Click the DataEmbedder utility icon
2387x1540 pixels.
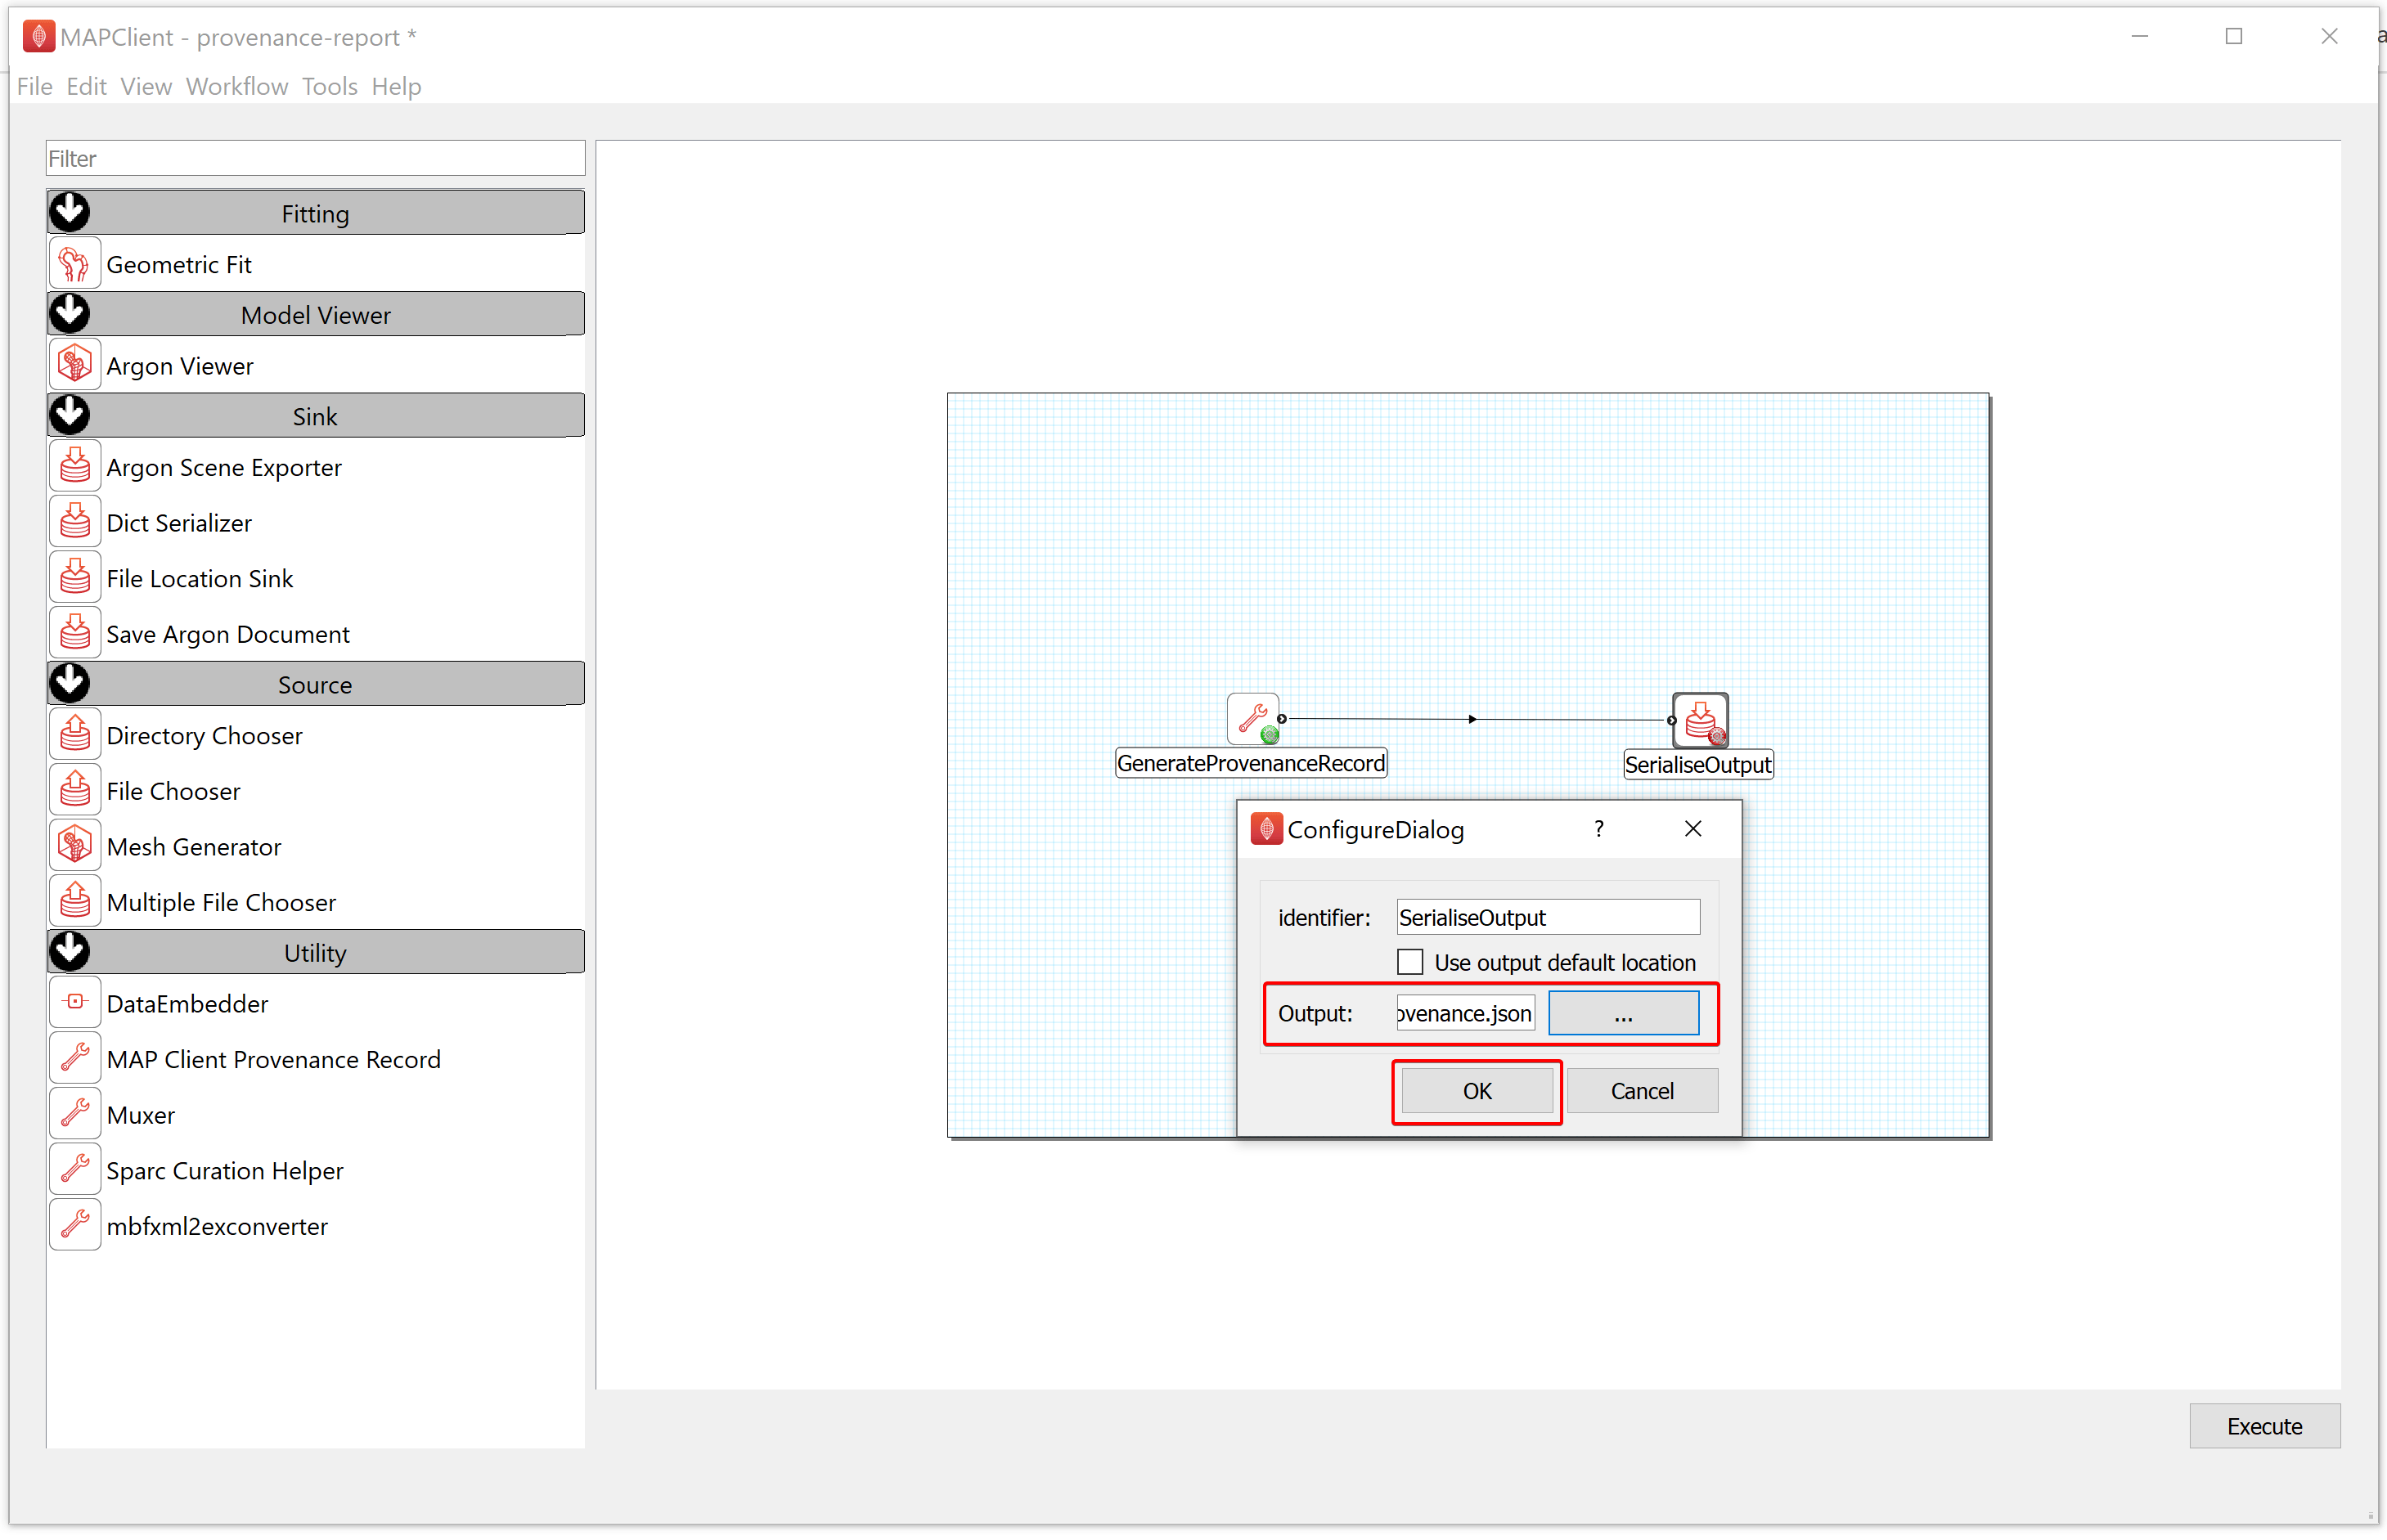(74, 1003)
